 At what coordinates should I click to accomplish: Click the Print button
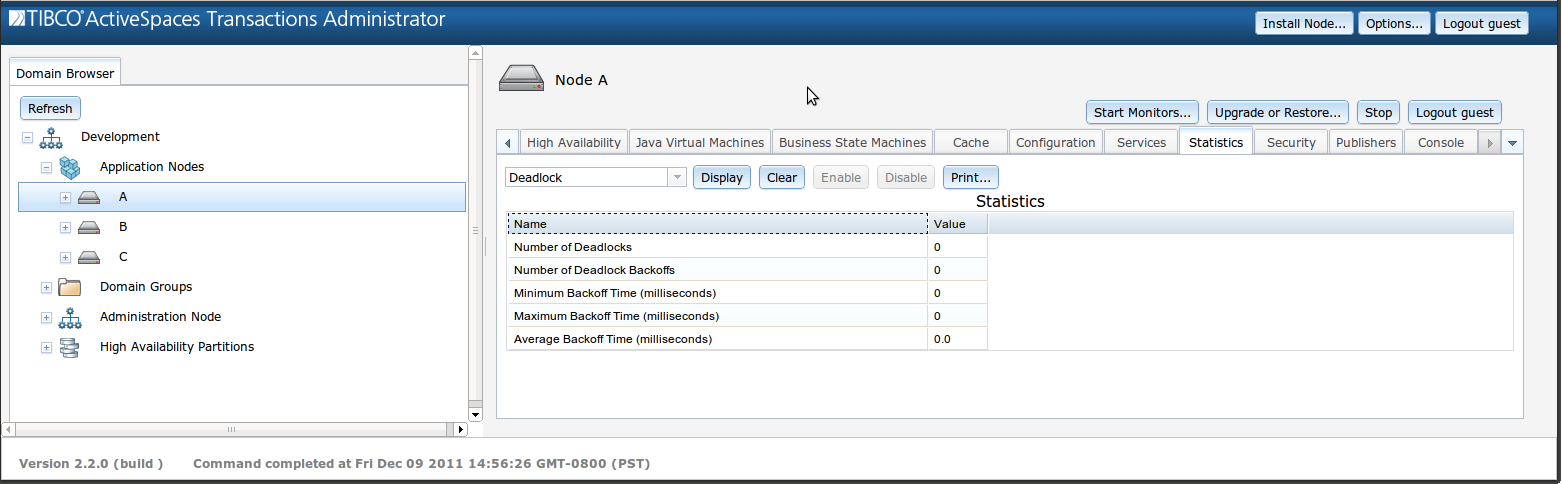coord(971,177)
